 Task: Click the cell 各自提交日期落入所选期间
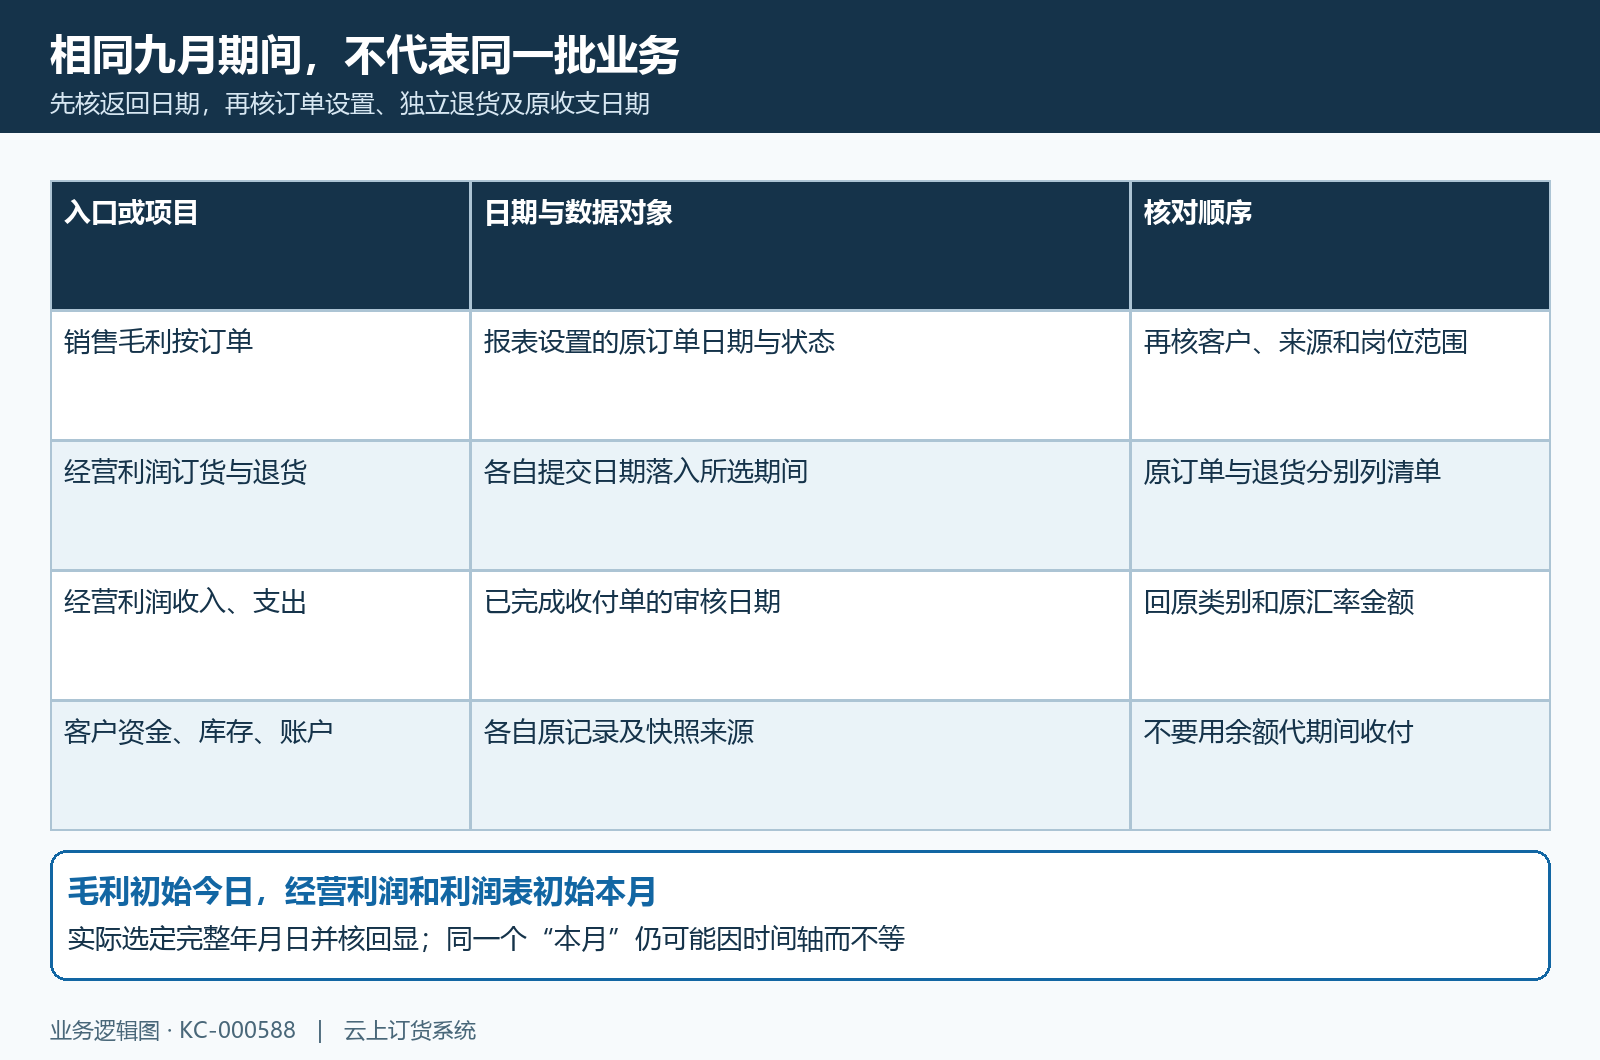coord(800,505)
